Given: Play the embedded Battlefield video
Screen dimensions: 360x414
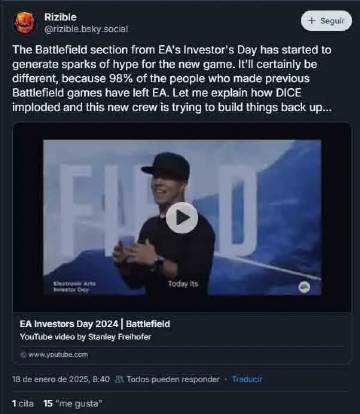Looking at the screenshot, I should [x=182, y=218].
